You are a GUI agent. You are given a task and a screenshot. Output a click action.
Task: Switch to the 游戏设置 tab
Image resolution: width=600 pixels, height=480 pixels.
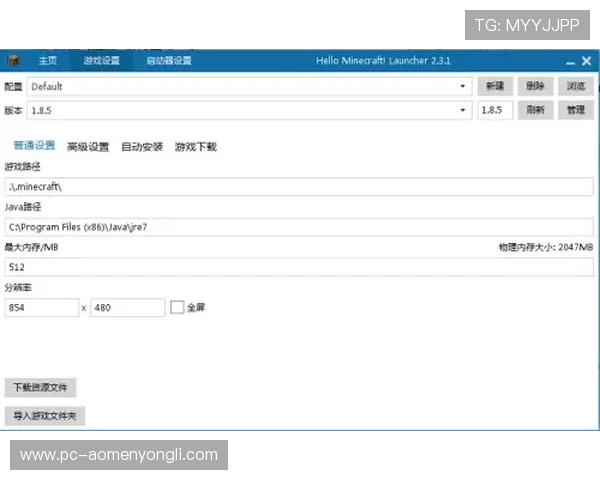(101, 60)
